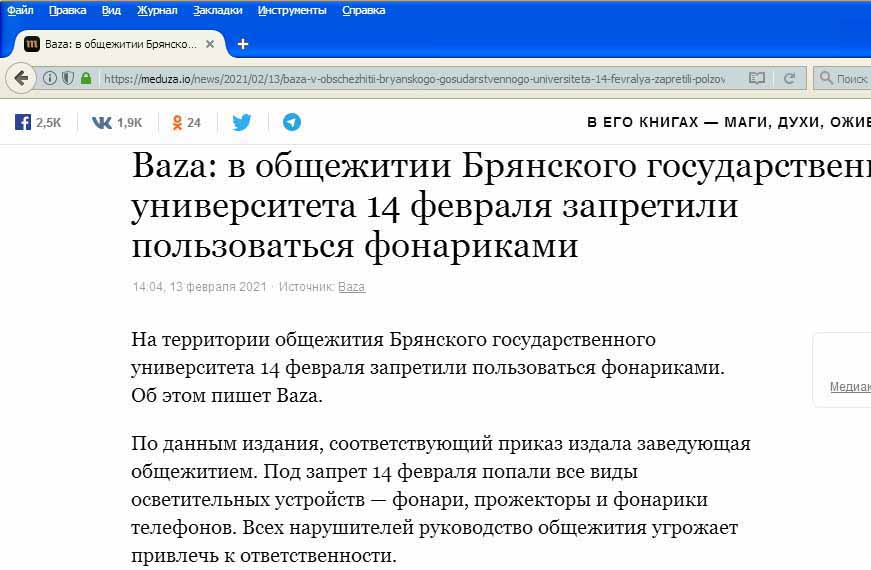Viewport: 871px width, 570px height.
Task: Show site information icon
Action: (50, 78)
